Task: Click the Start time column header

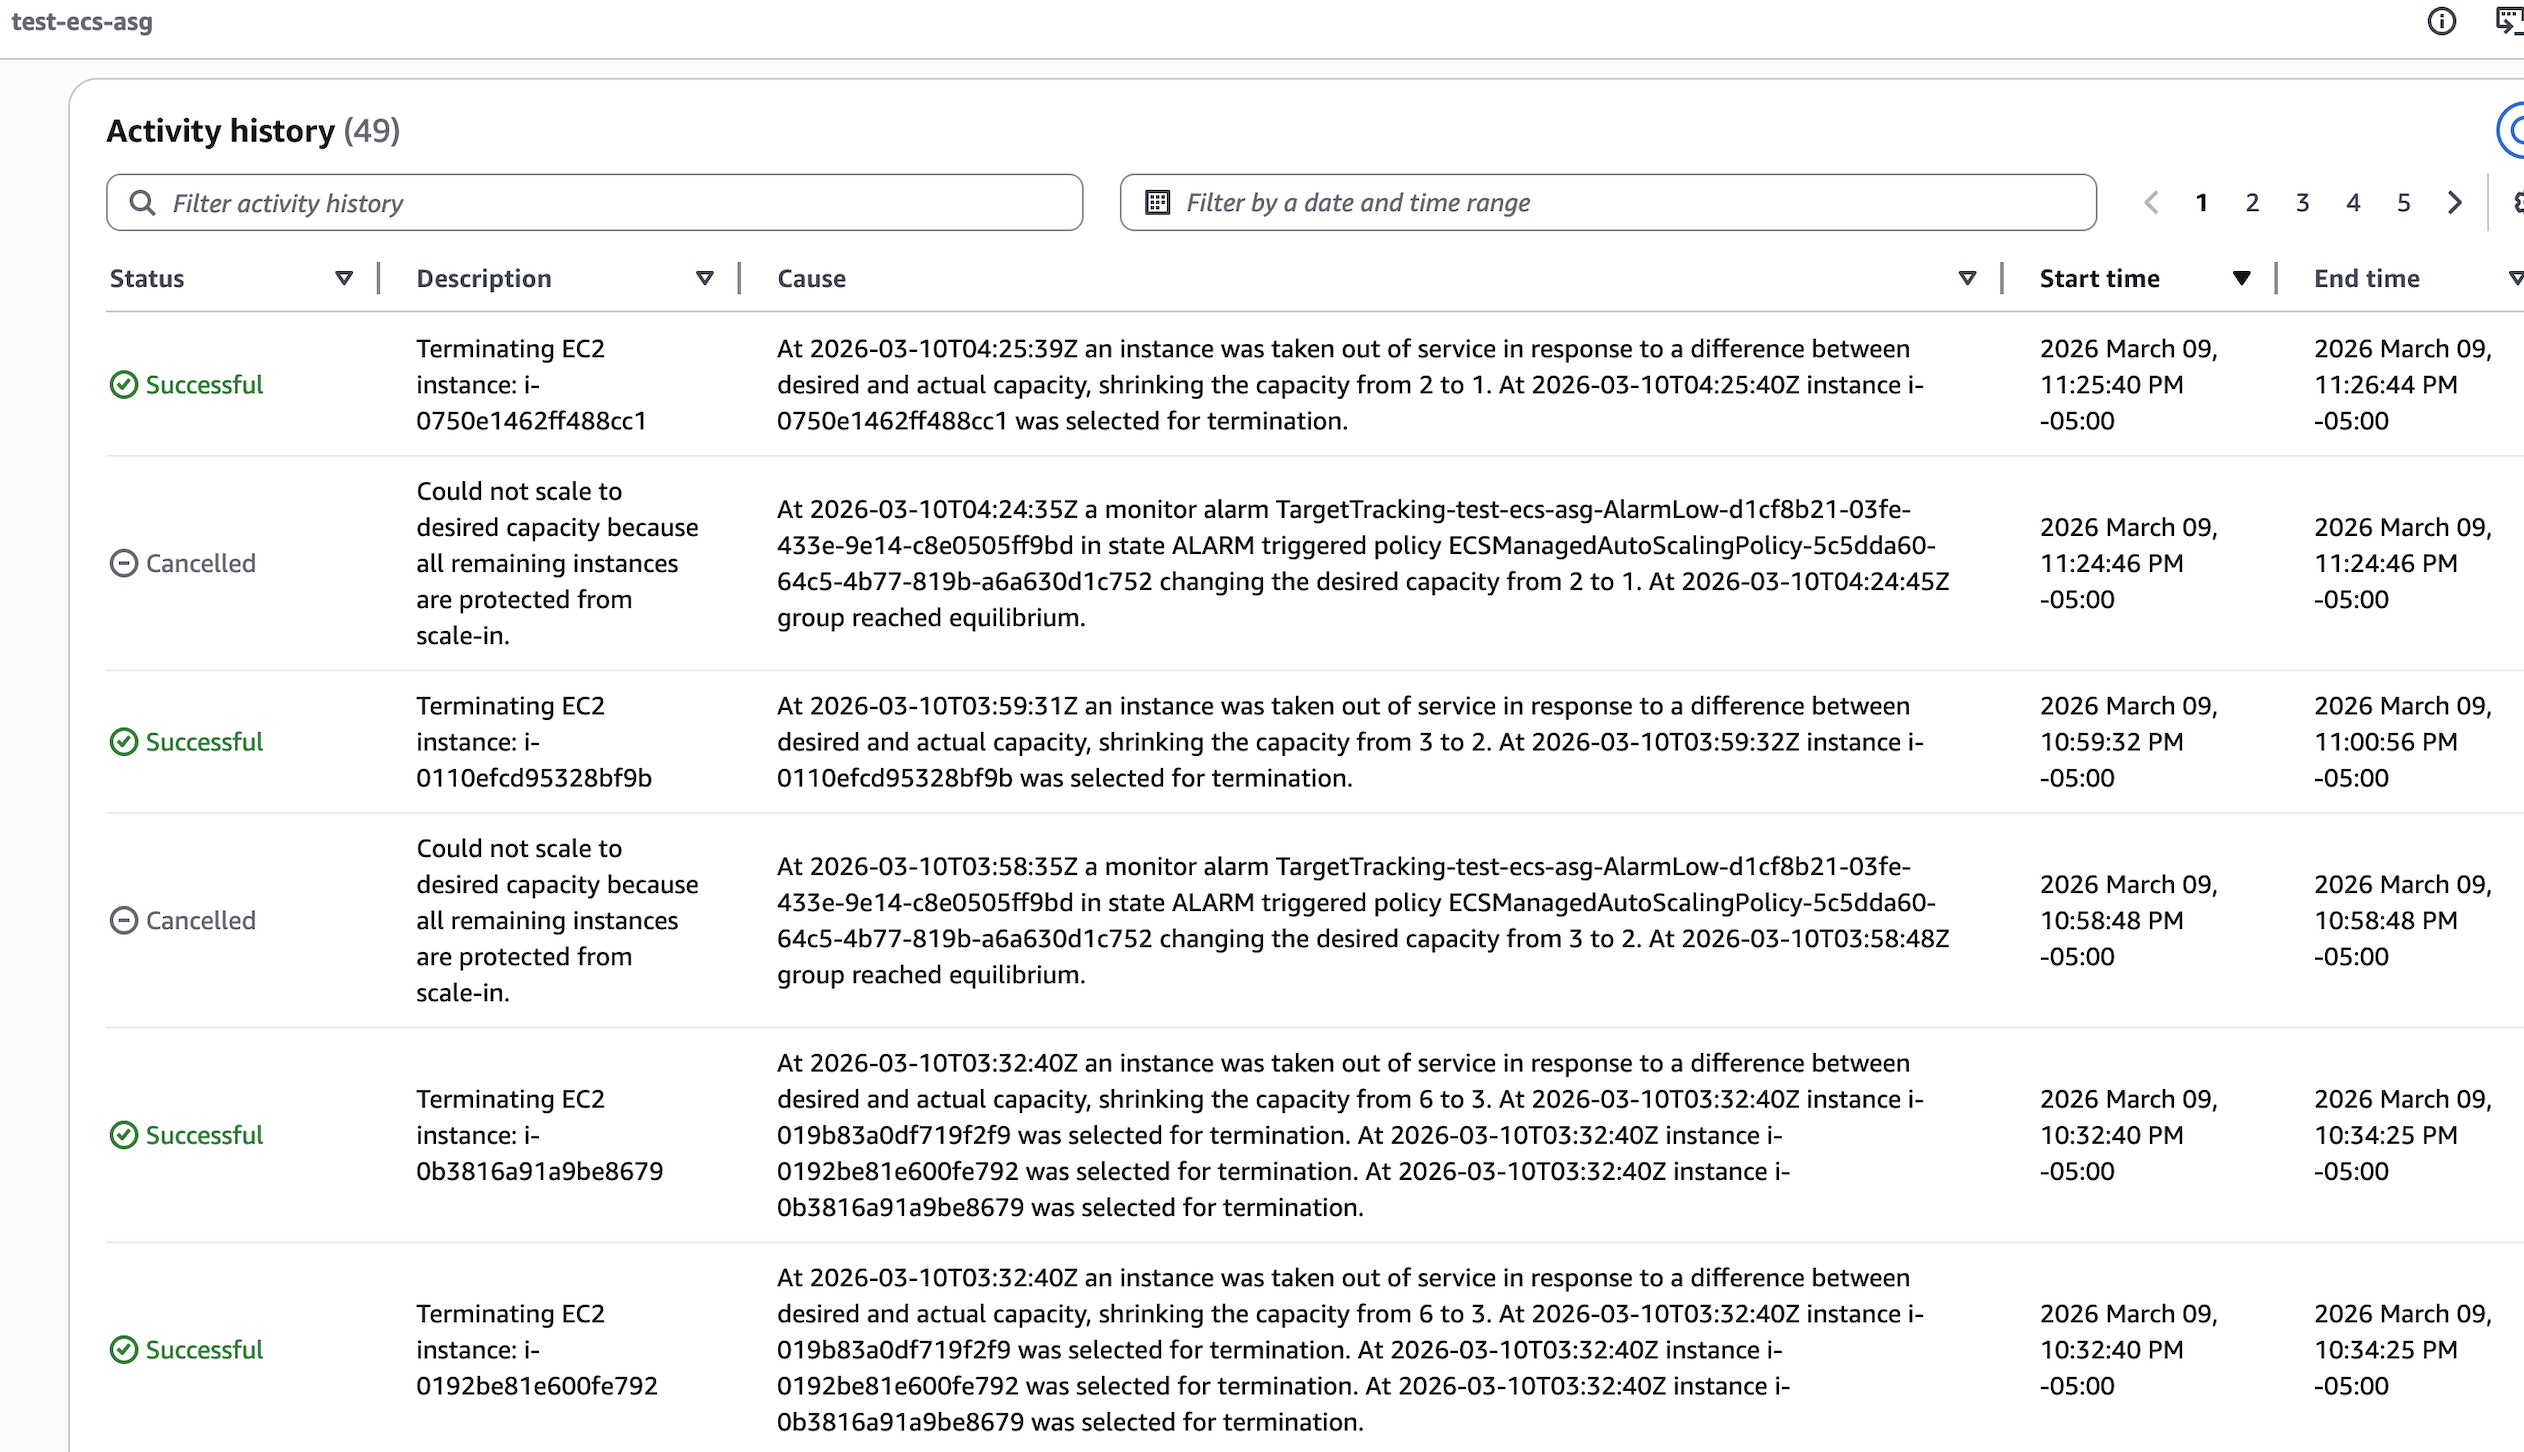Action: (x=2099, y=279)
